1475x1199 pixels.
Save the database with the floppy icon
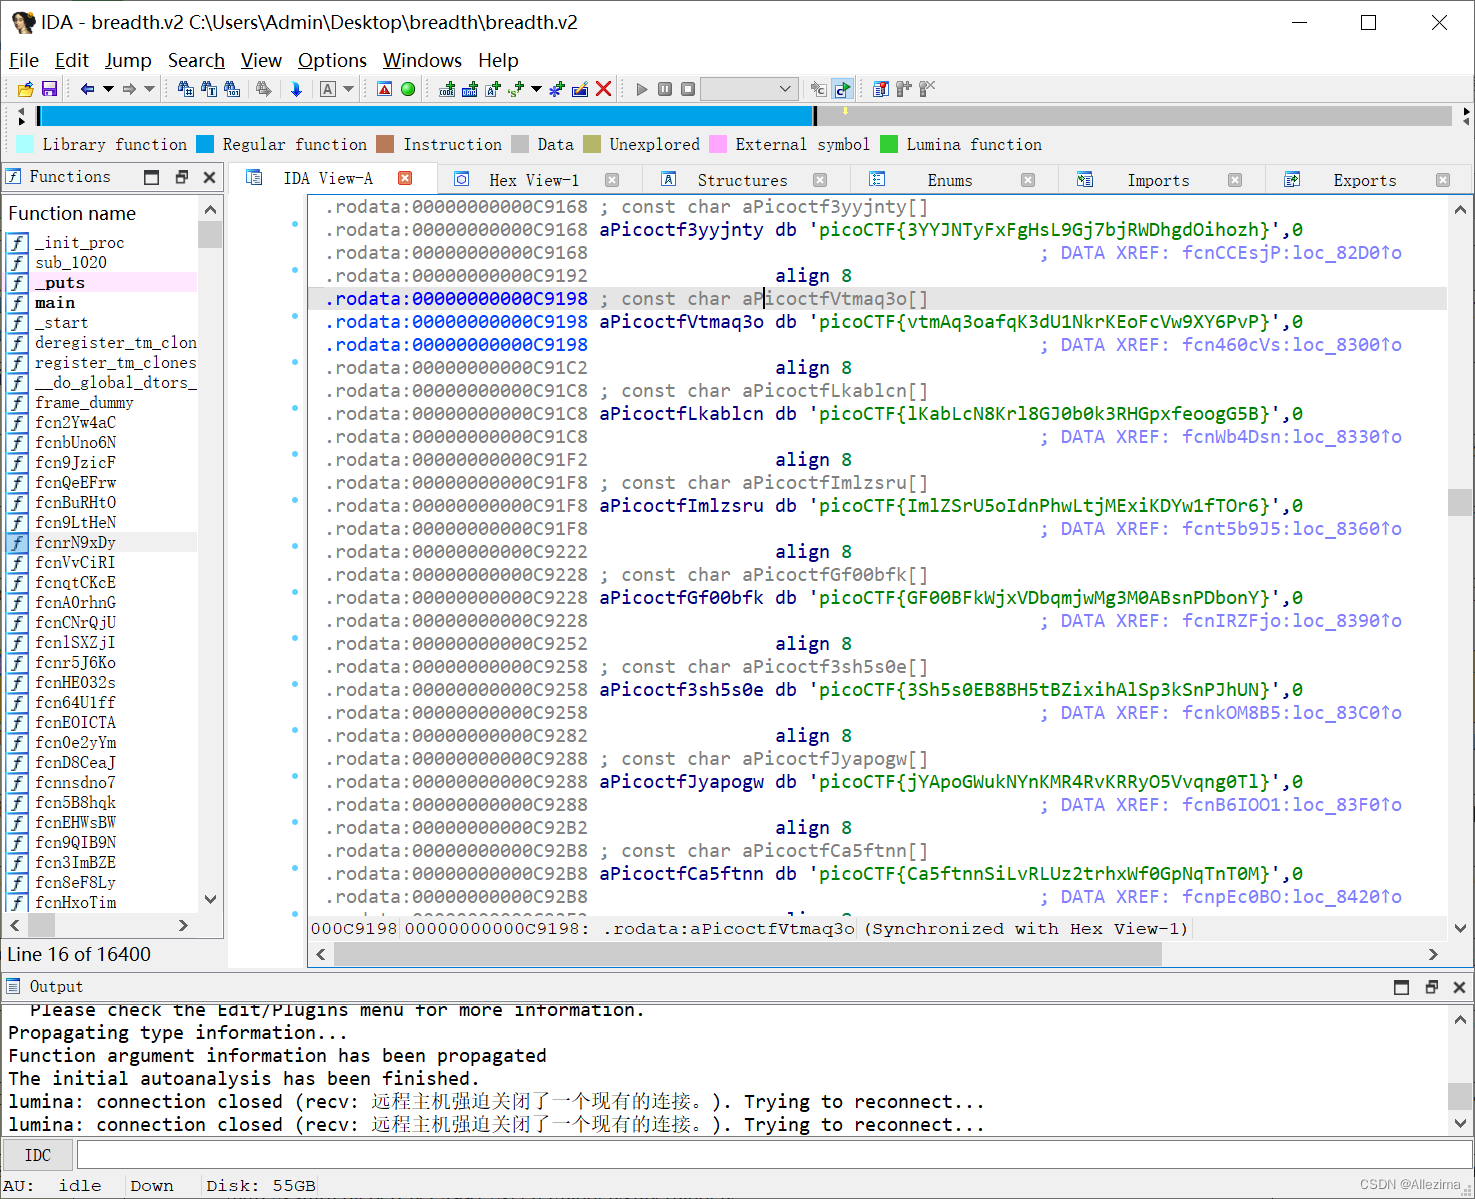tap(48, 89)
